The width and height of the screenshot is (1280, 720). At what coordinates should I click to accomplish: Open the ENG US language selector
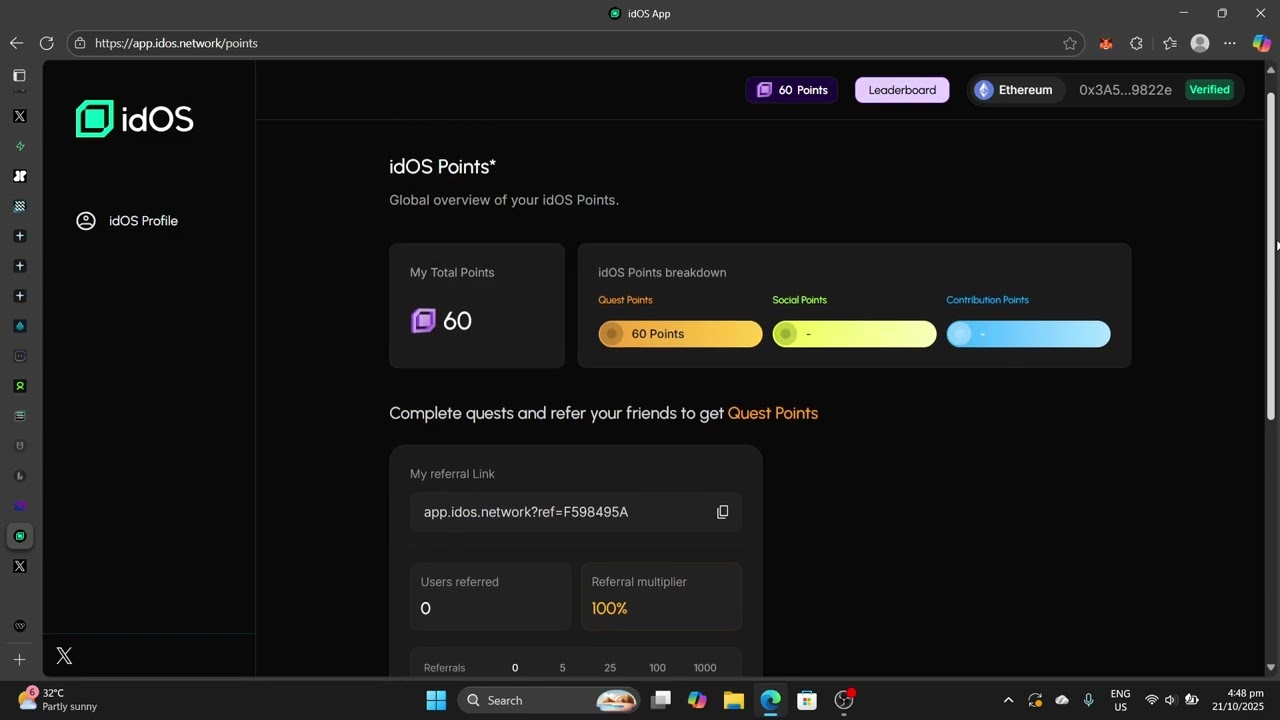tap(1121, 700)
